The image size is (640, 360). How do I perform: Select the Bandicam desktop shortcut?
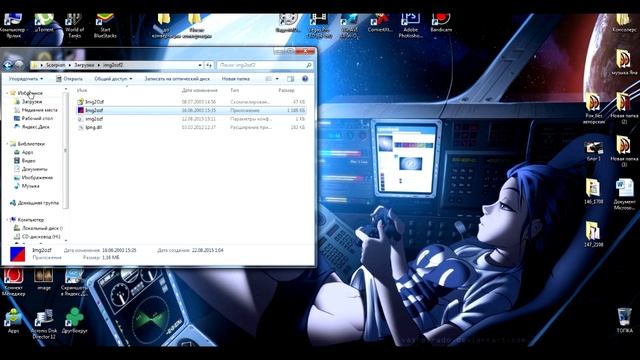(x=441, y=24)
